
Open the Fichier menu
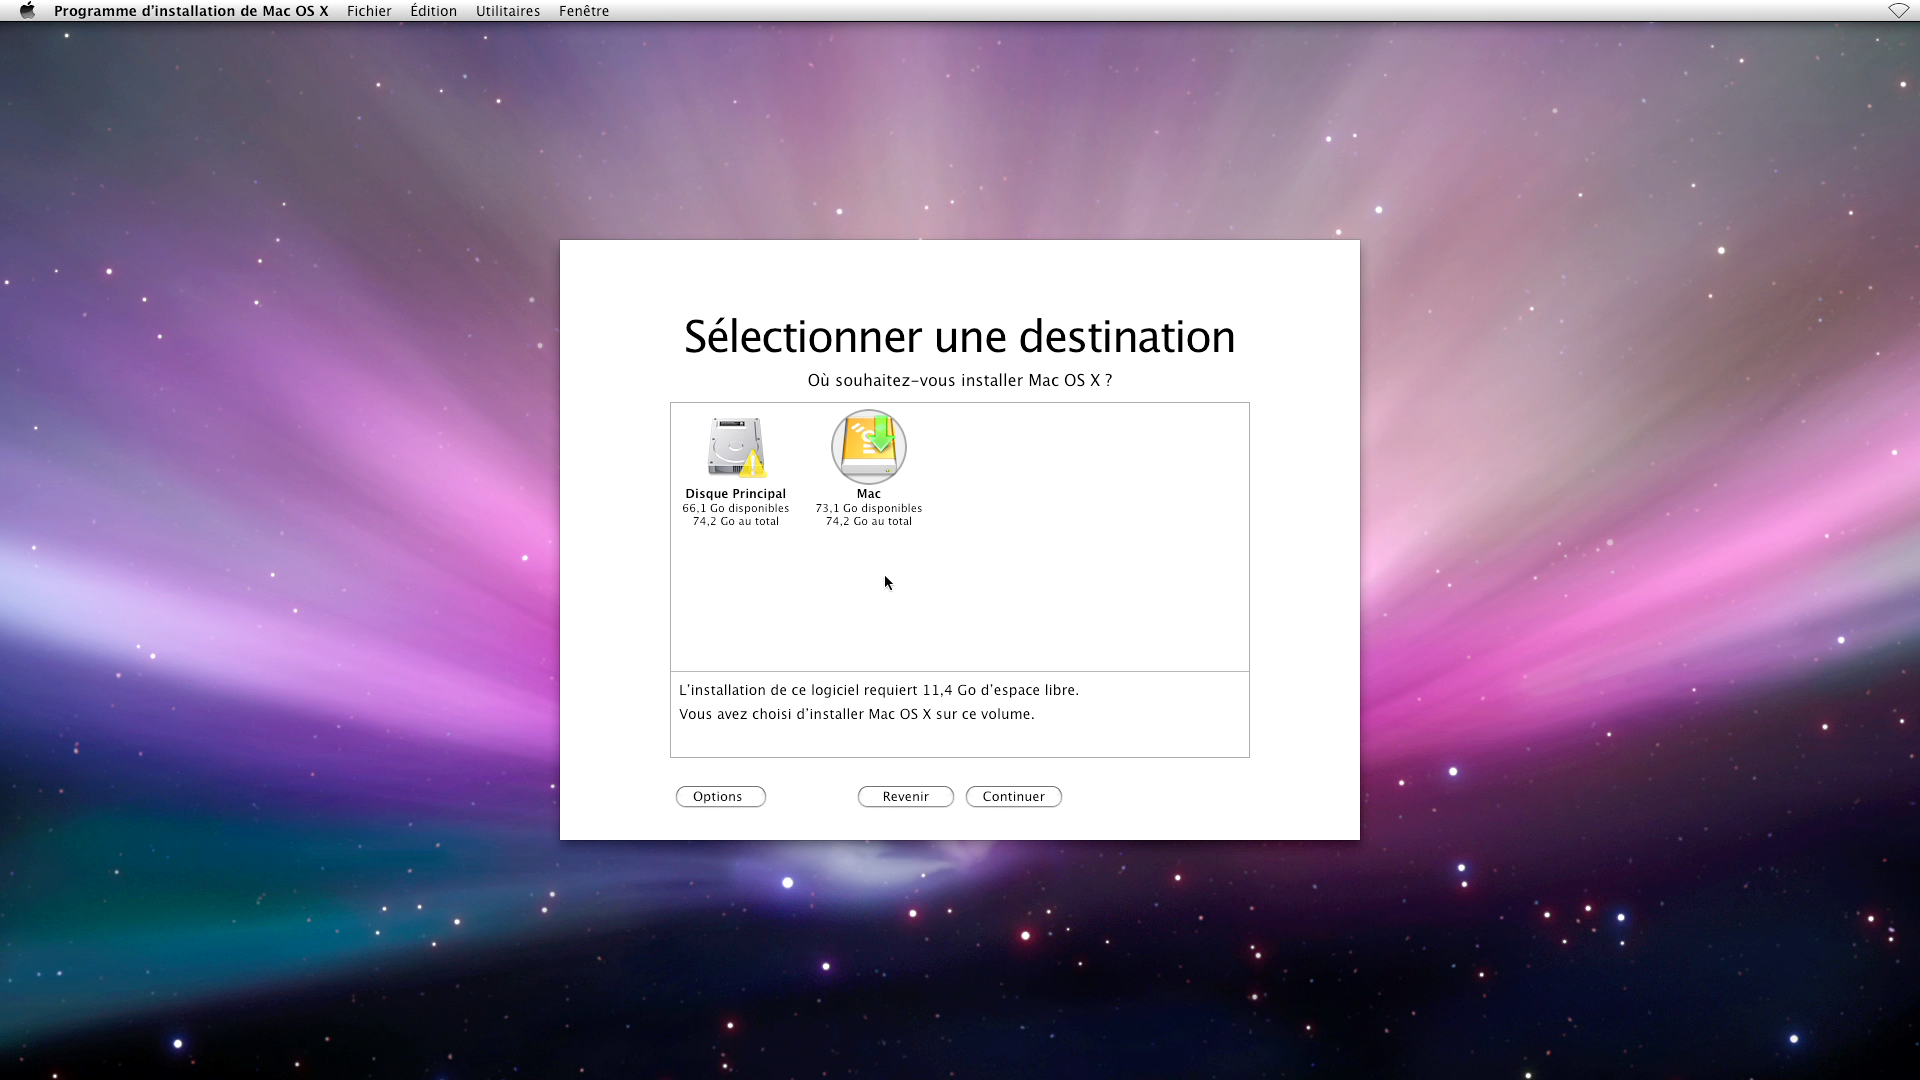pyautogui.click(x=369, y=11)
